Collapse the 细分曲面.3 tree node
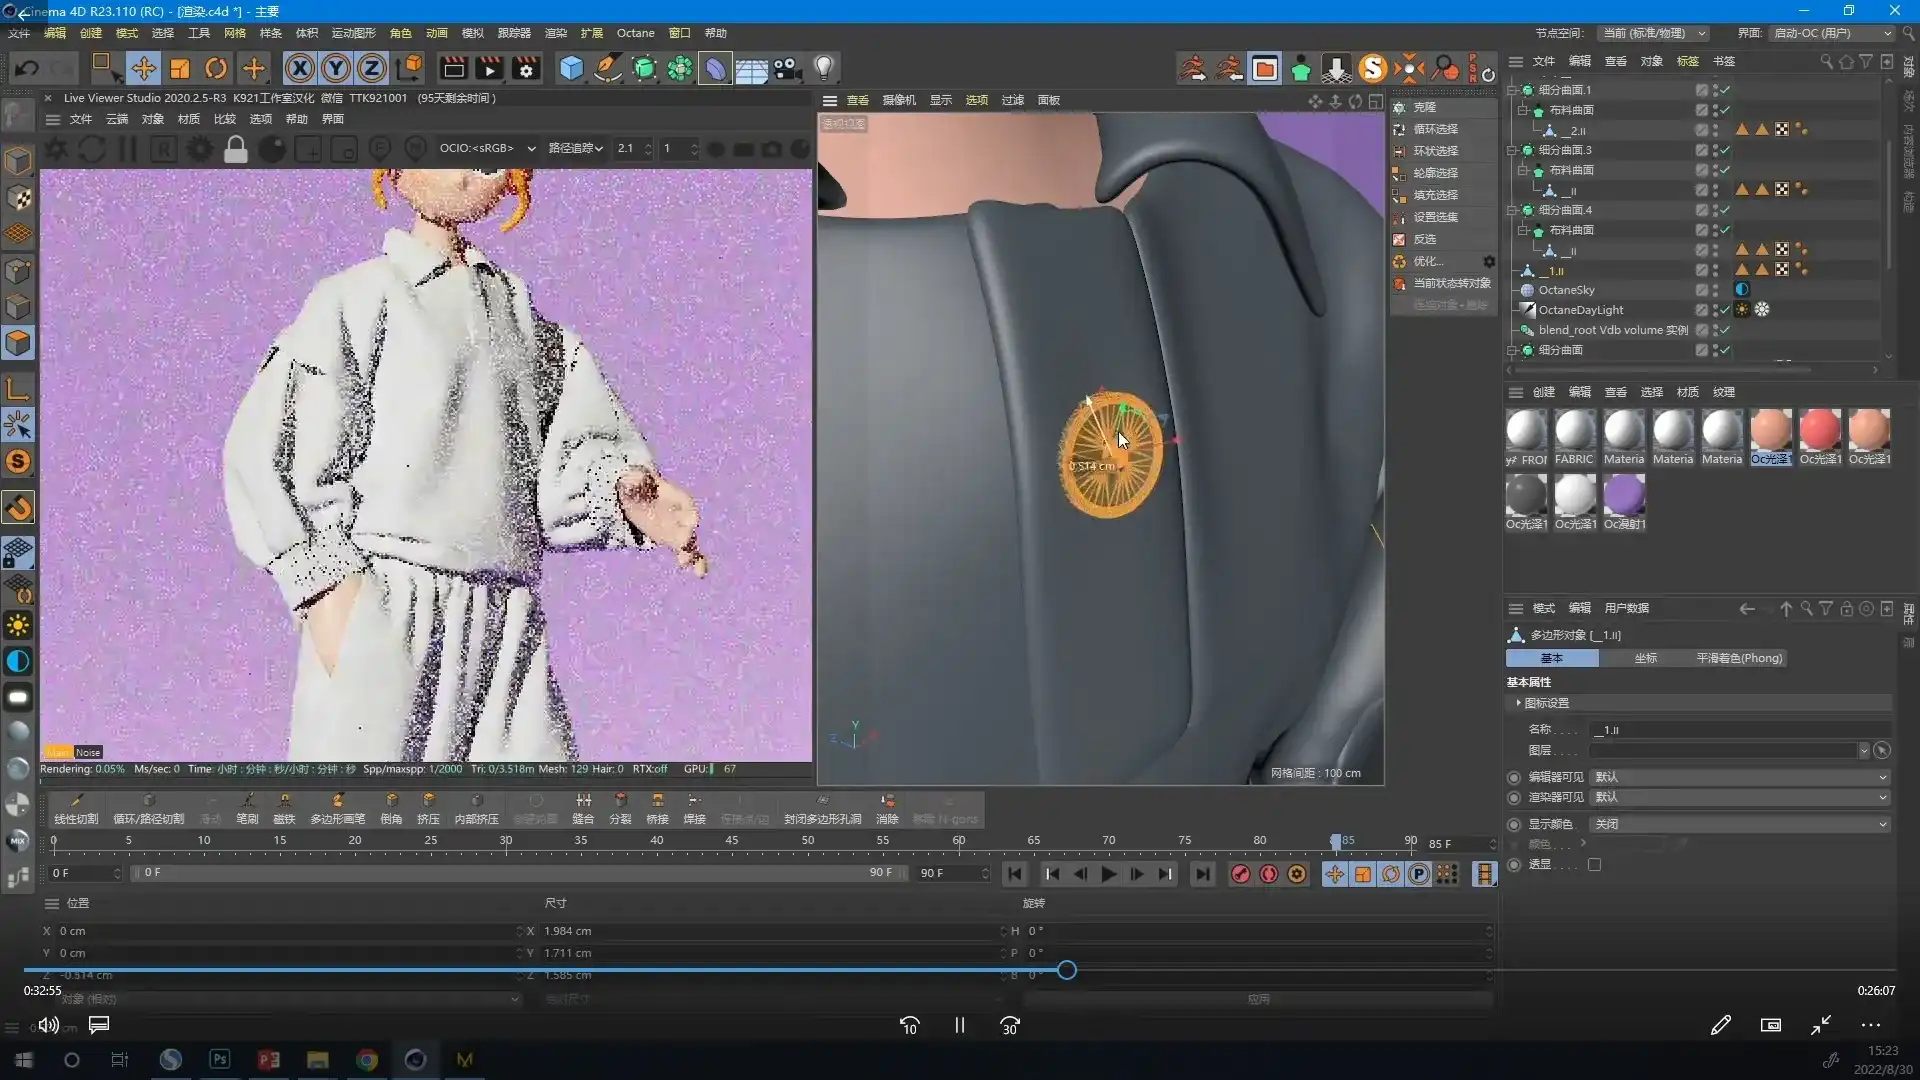Viewport: 1920px width, 1080px height. (1513, 150)
